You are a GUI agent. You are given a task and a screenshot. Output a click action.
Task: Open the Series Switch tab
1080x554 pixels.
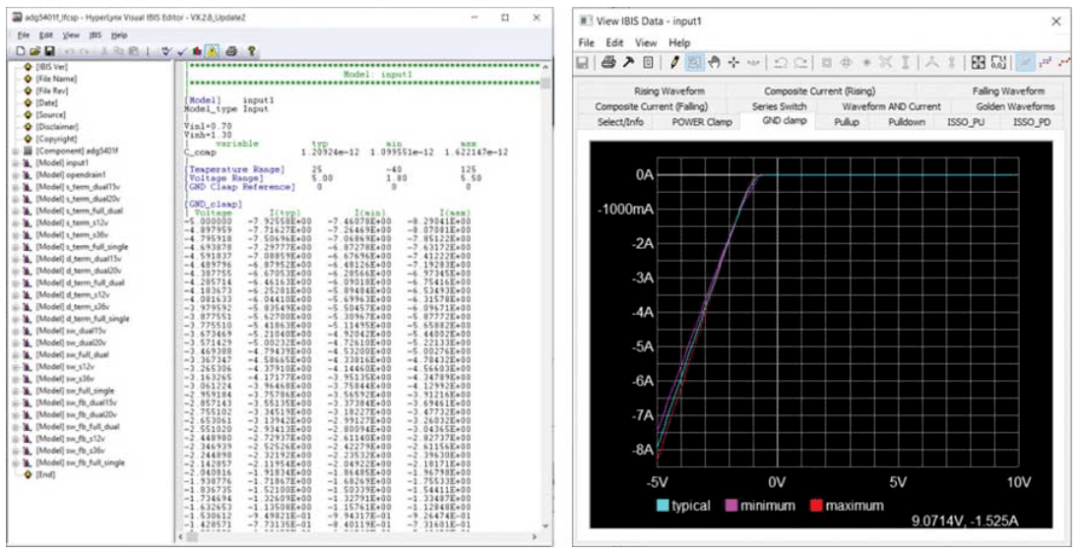[x=779, y=106]
